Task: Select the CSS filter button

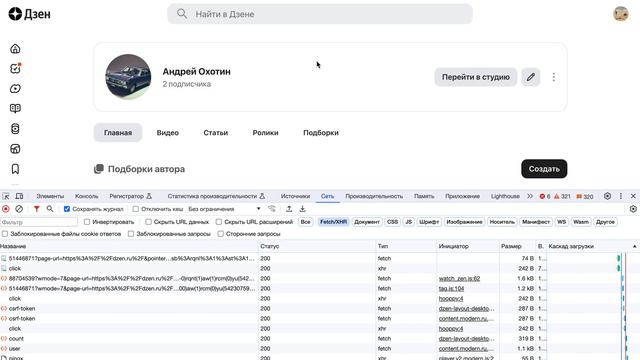Action: coord(392,222)
